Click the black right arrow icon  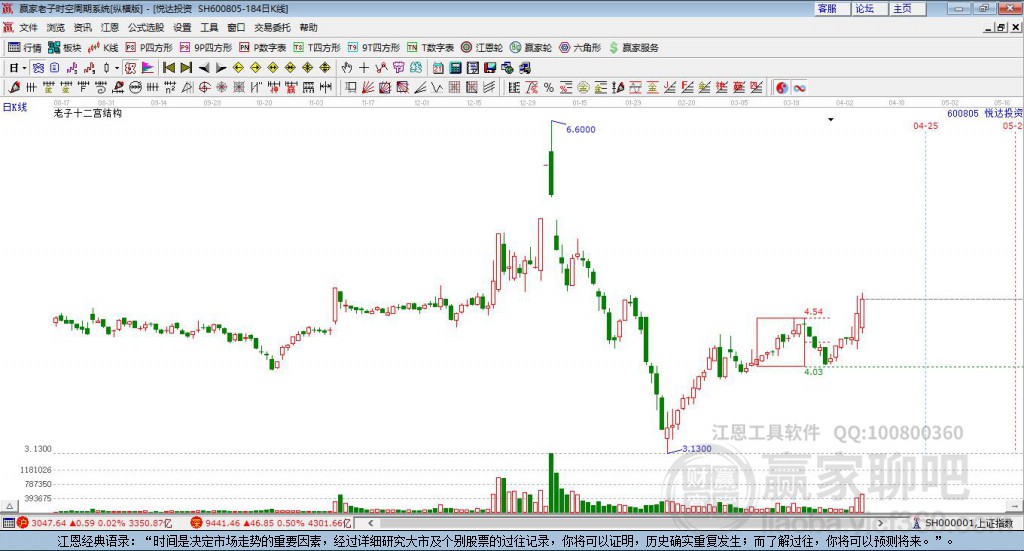click(221, 68)
